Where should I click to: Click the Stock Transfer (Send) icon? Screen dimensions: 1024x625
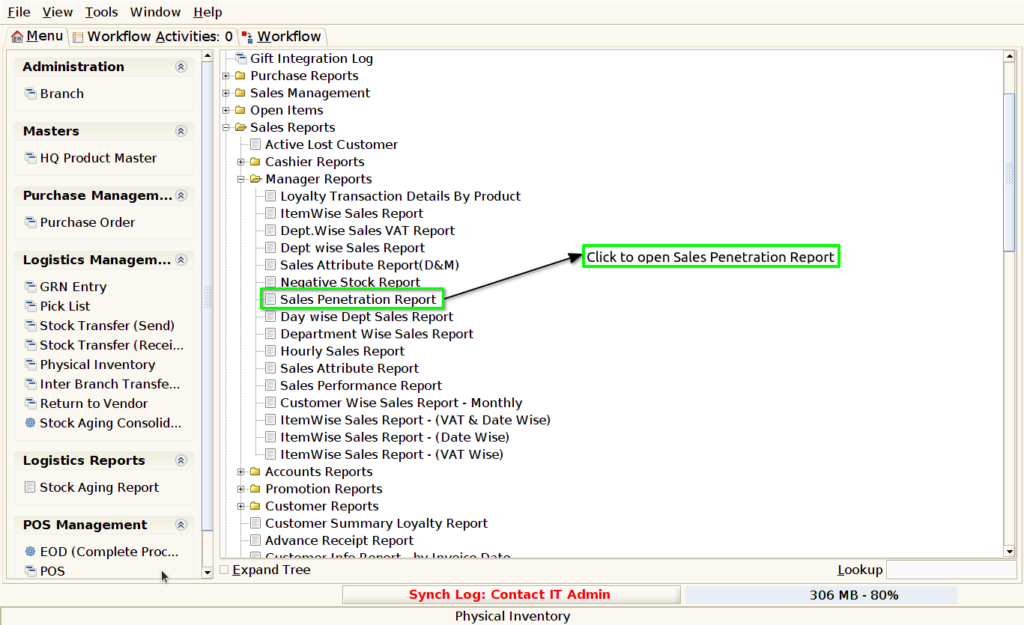coord(30,325)
